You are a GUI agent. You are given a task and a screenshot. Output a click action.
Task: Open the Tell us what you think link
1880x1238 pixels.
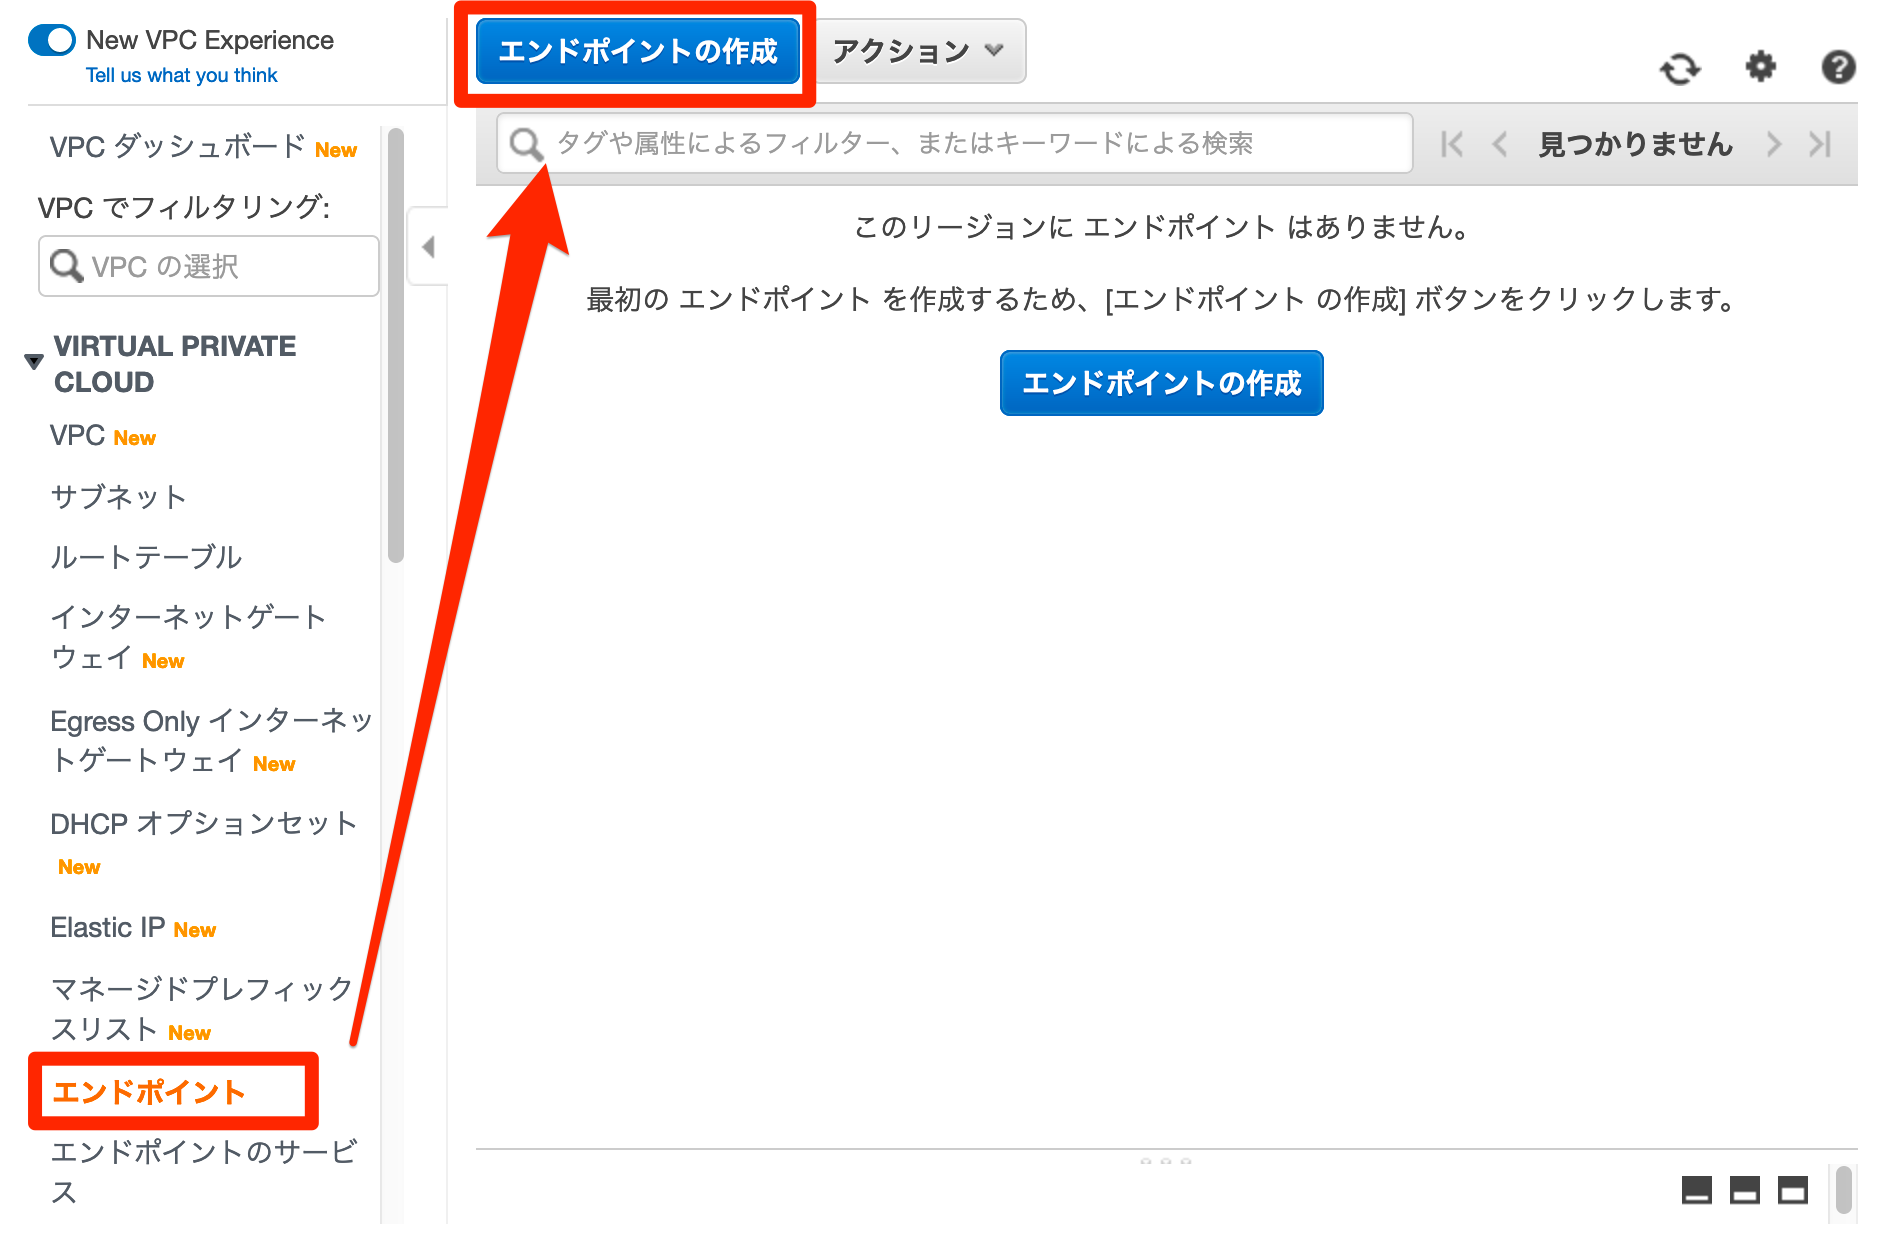(x=181, y=74)
